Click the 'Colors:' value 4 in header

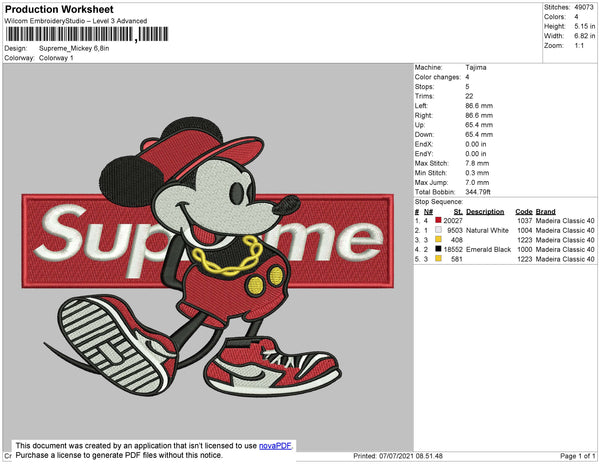click(x=576, y=17)
